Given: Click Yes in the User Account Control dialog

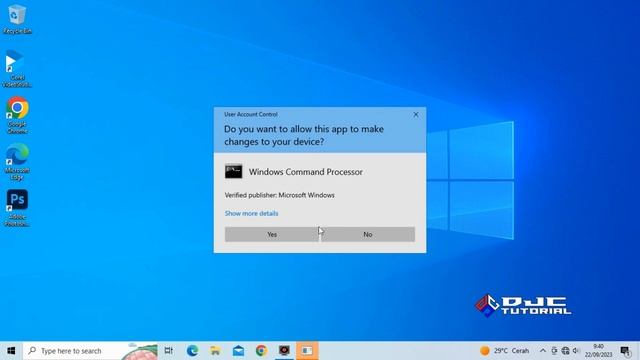Looking at the screenshot, I should click(272, 234).
